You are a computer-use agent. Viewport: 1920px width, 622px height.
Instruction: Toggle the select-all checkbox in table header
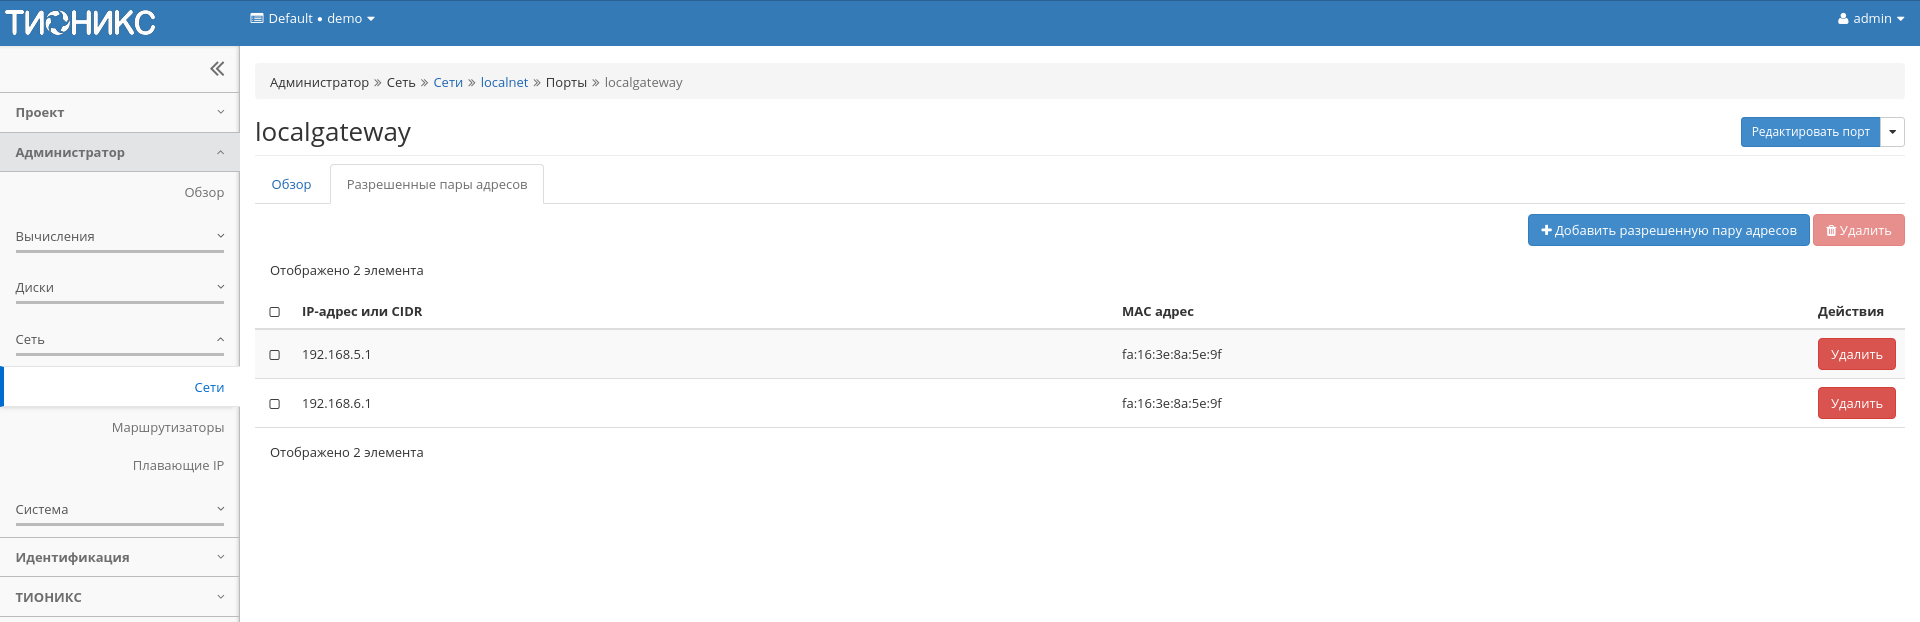(x=275, y=312)
